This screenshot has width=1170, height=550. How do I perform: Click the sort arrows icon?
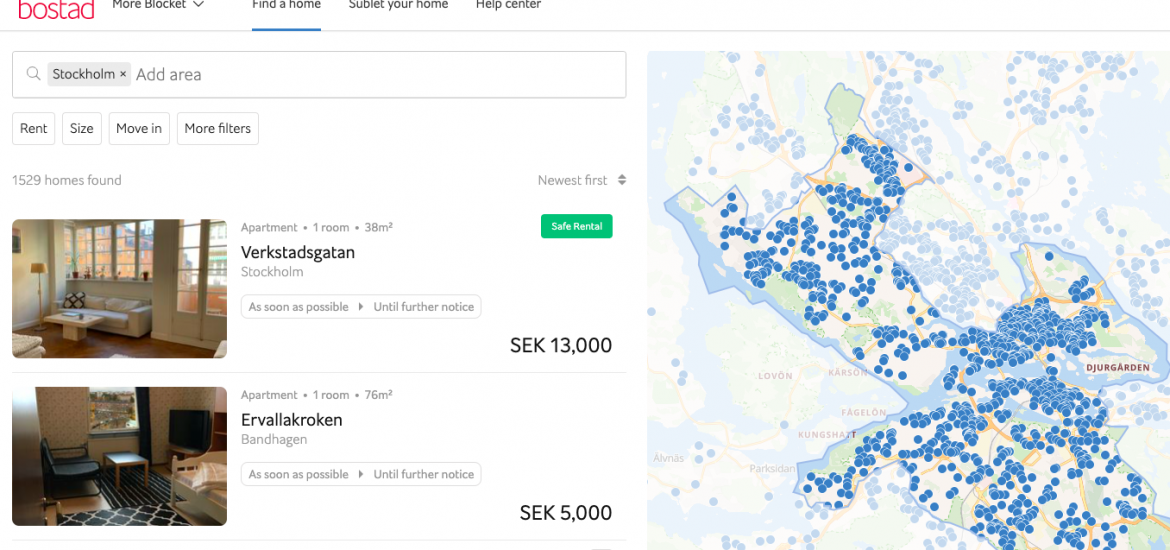click(622, 180)
